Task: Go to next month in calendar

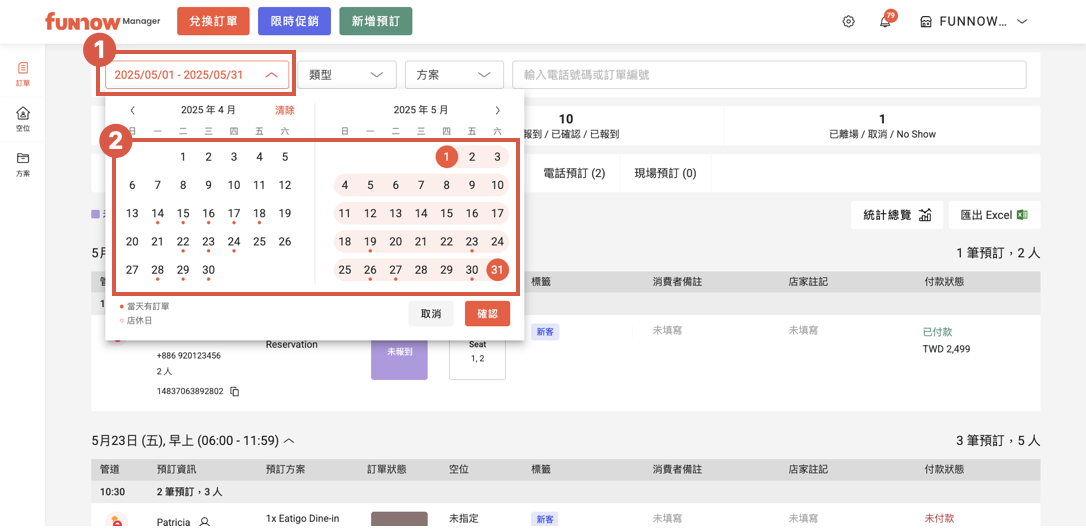Action: (x=497, y=110)
